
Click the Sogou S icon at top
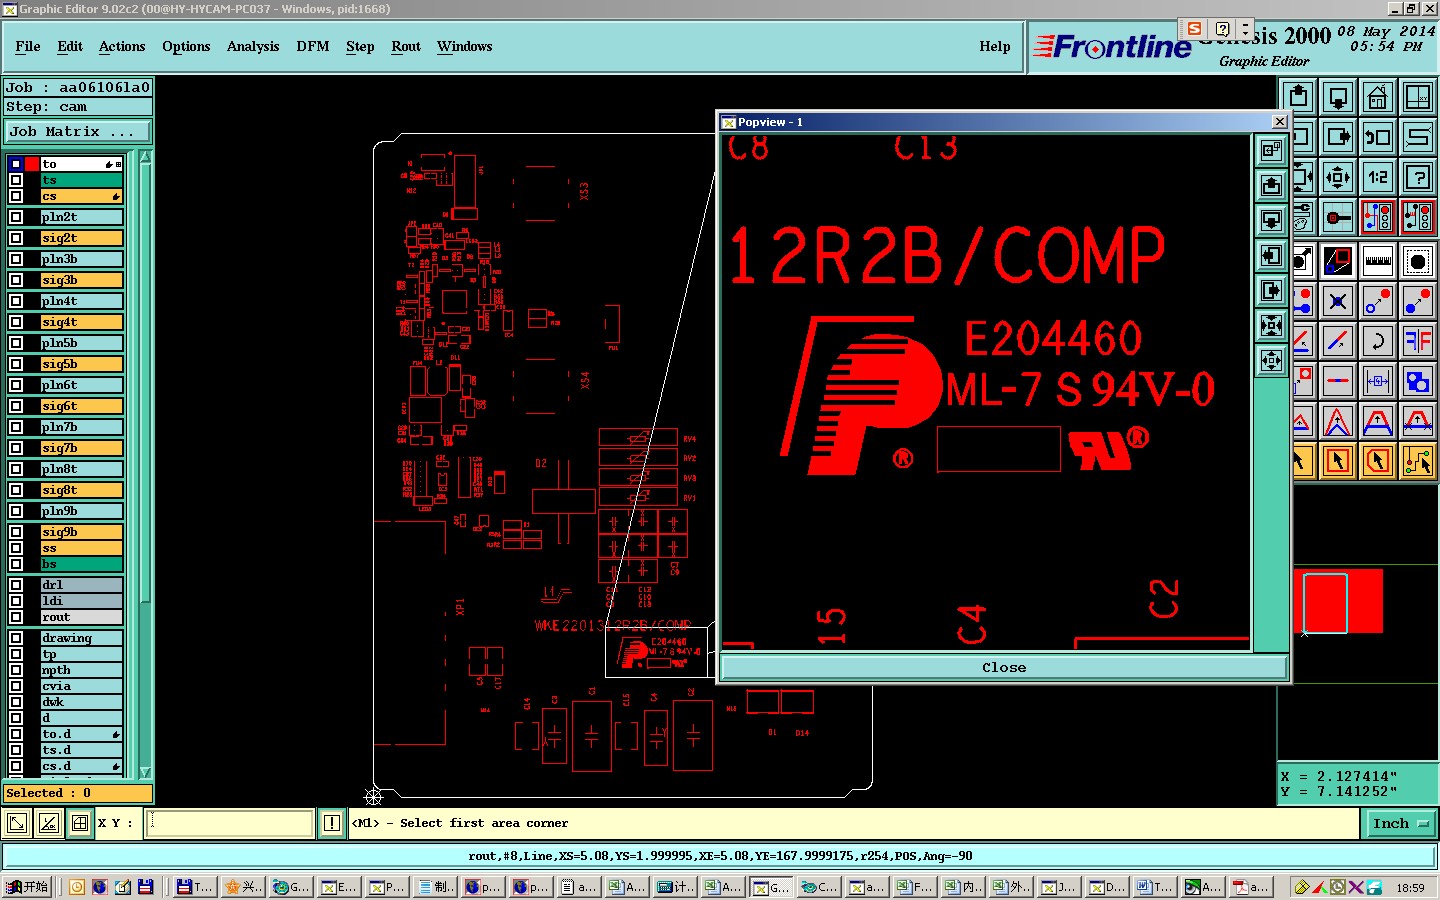pos(1194,29)
